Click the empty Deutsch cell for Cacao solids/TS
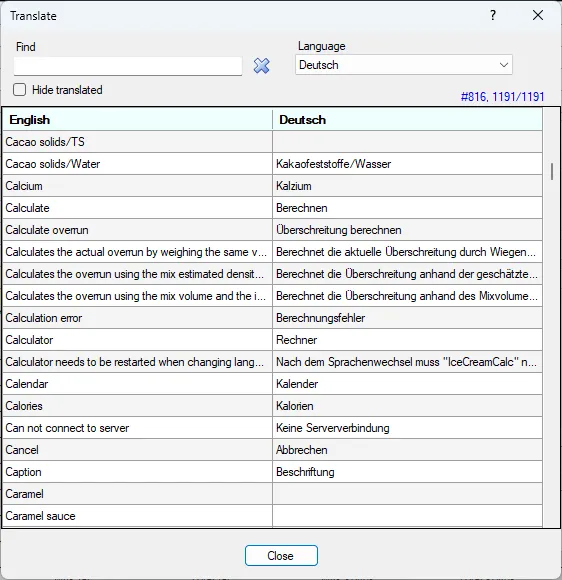This screenshot has width=562, height=580. (x=407, y=142)
